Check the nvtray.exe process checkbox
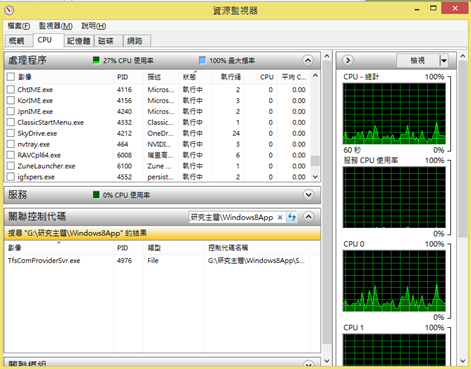This screenshot has width=471, height=369. pyautogui.click(x=11, y=144)
